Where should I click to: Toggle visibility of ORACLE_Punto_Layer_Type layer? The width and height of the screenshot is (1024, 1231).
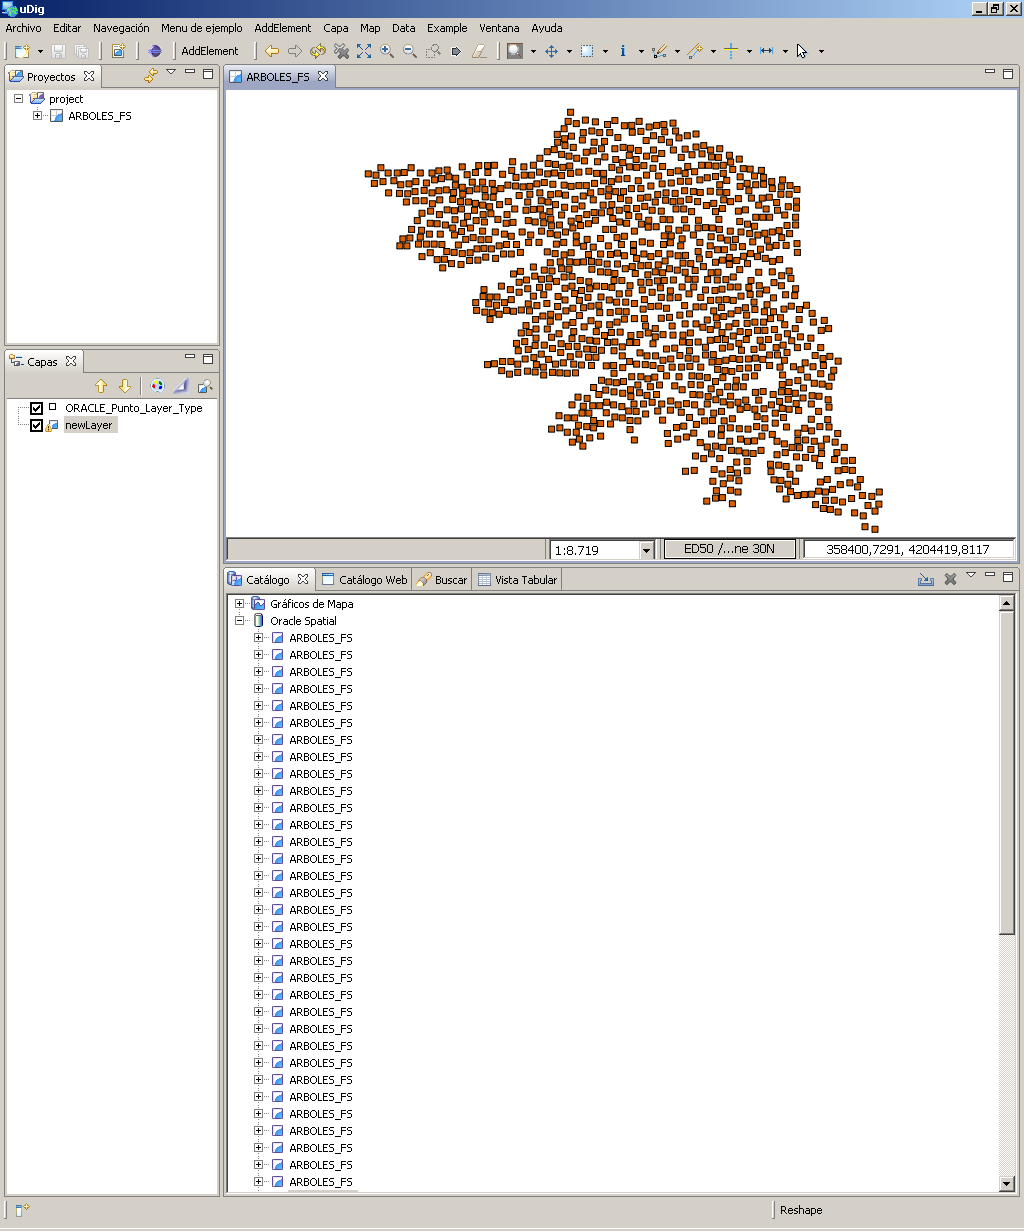(37, 408)
